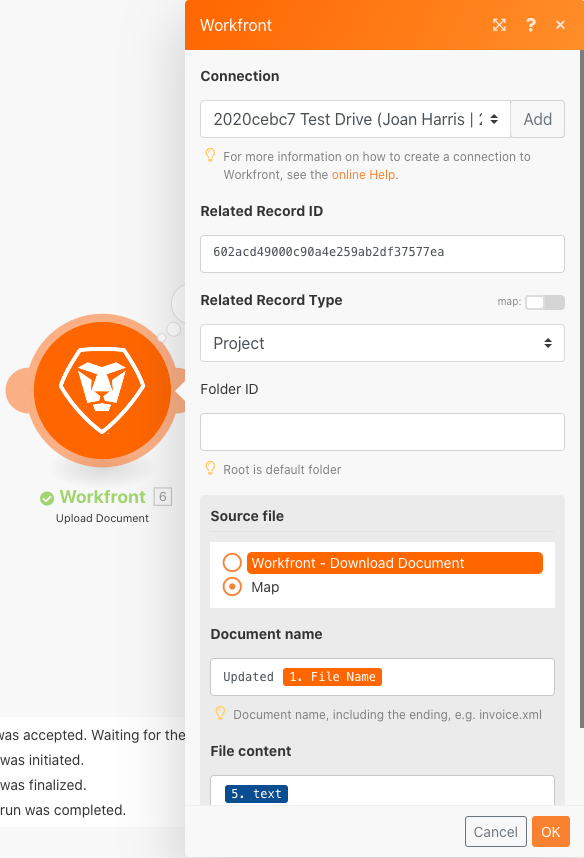Select the Map radio option

(x=232, y=587)
